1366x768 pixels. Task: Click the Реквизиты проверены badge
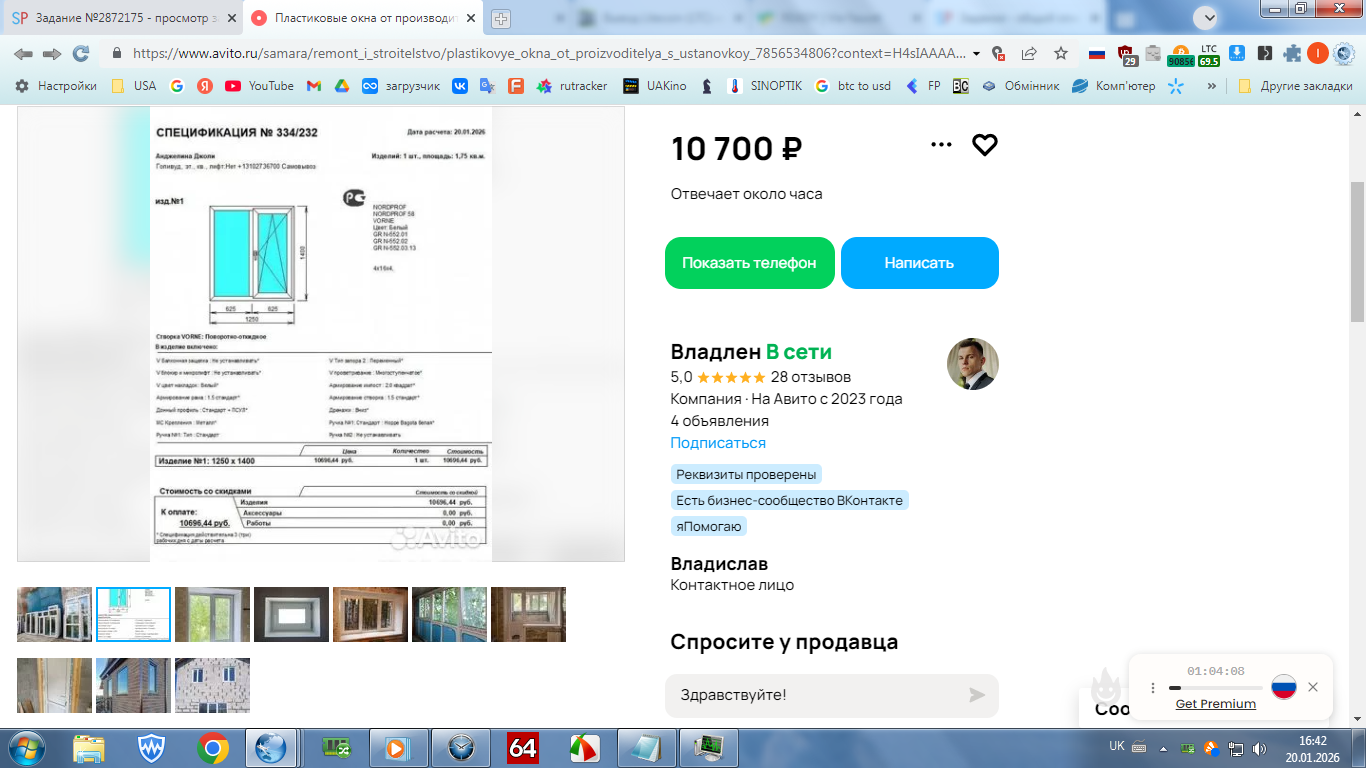click(746, 475)
